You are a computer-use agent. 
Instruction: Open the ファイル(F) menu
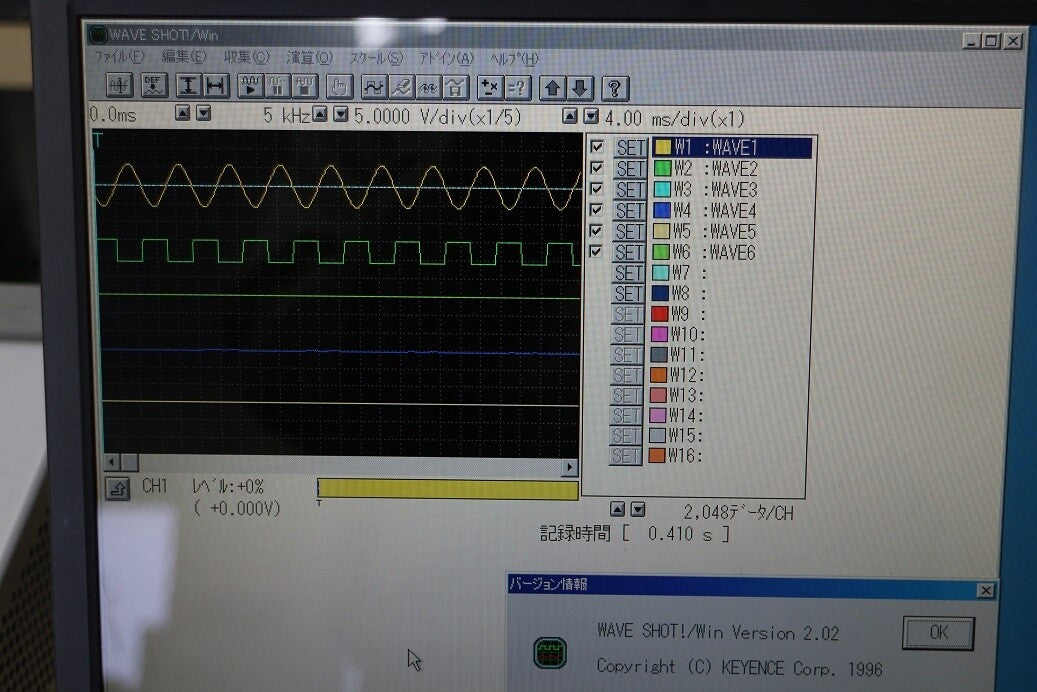(x=120, y=57)
